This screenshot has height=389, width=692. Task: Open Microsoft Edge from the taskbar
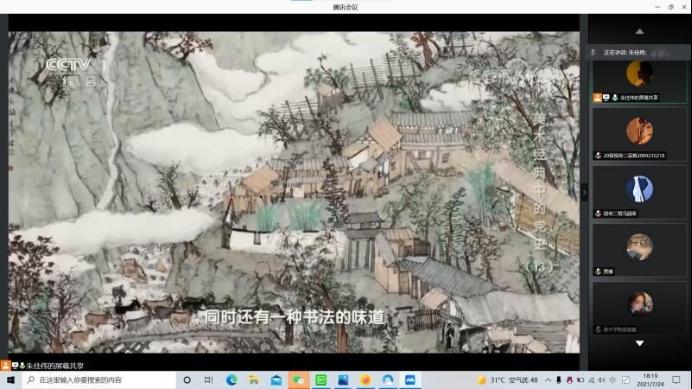click(x=231, y=380)
